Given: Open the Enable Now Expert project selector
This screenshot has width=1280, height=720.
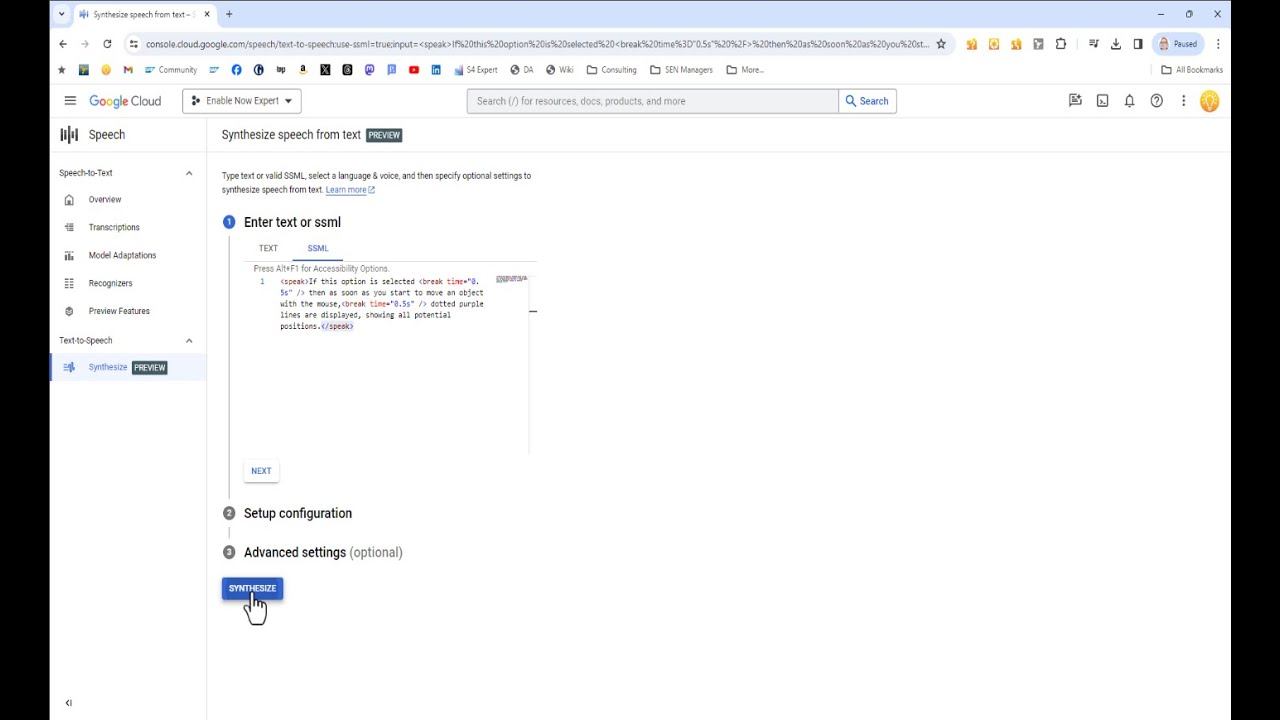Looking at the screenshot, I should pyautogui.click(x=241, y=101).
